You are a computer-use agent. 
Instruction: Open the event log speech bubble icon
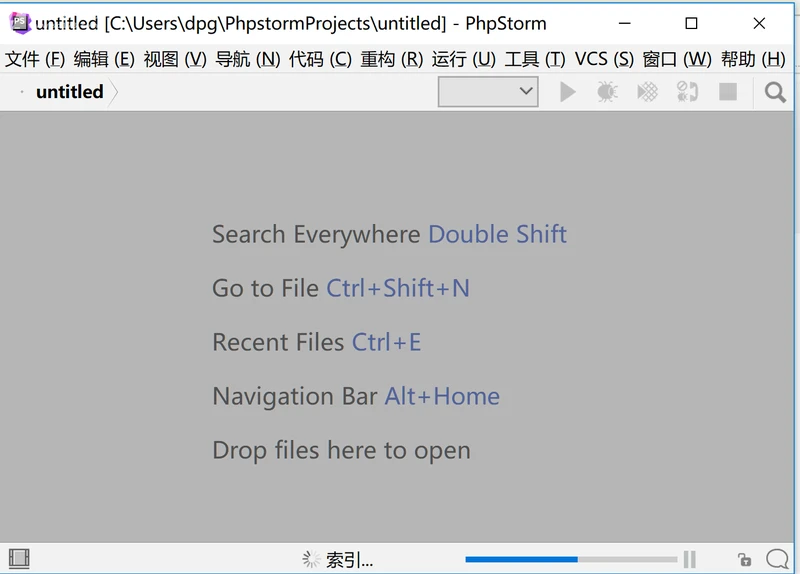click(777, 559)
